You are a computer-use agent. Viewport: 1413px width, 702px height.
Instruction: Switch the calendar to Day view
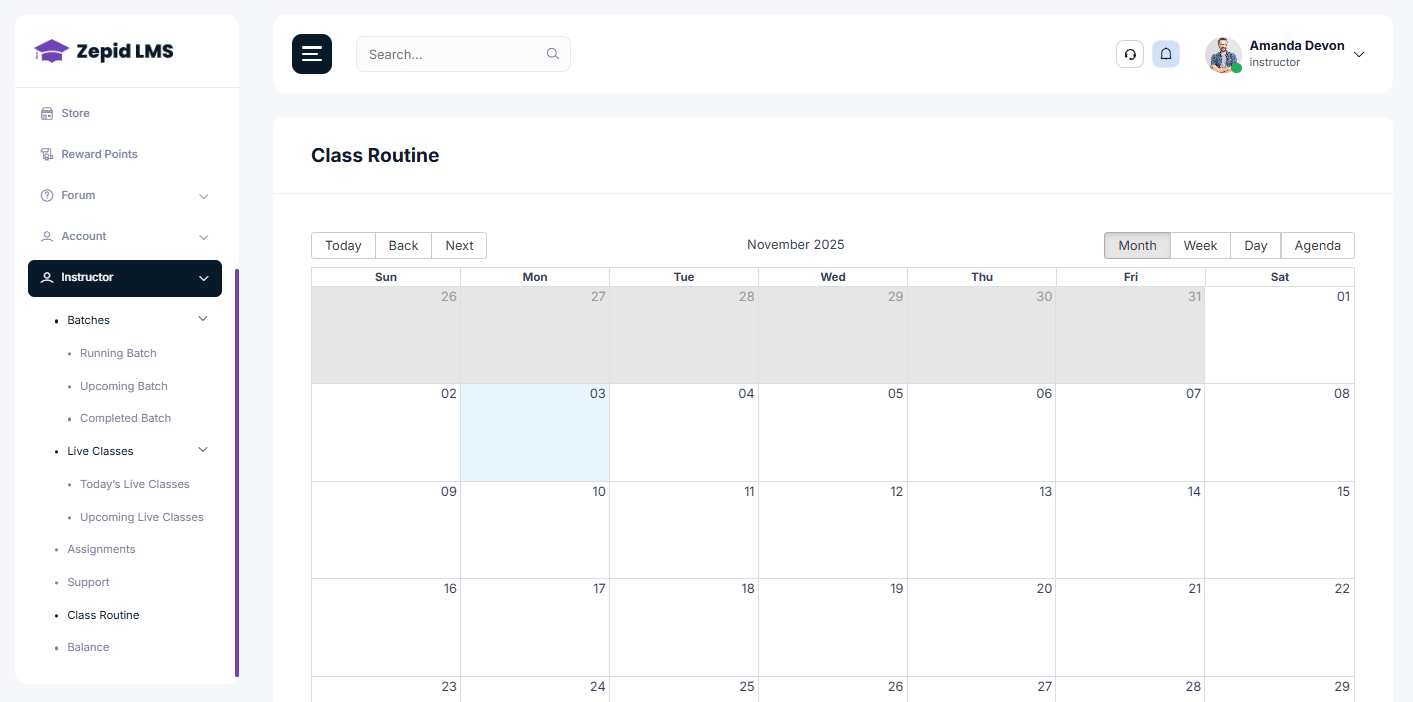tap(1255, 245)
